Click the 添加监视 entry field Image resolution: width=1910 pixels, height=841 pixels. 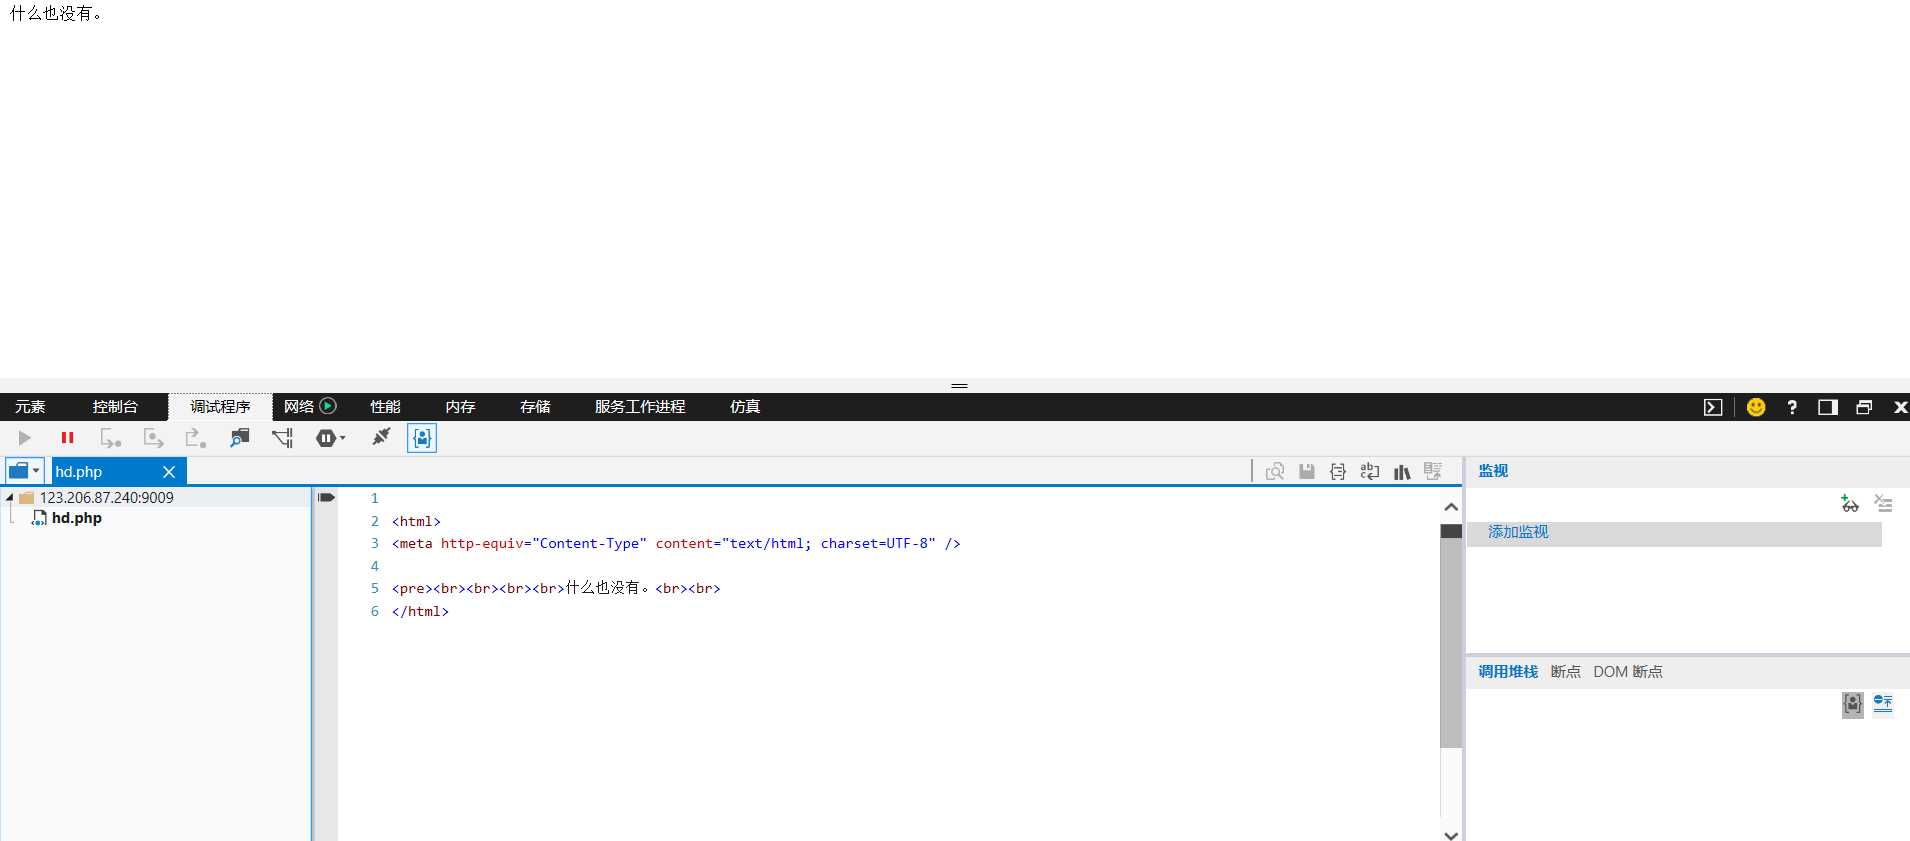point(1674,533)
